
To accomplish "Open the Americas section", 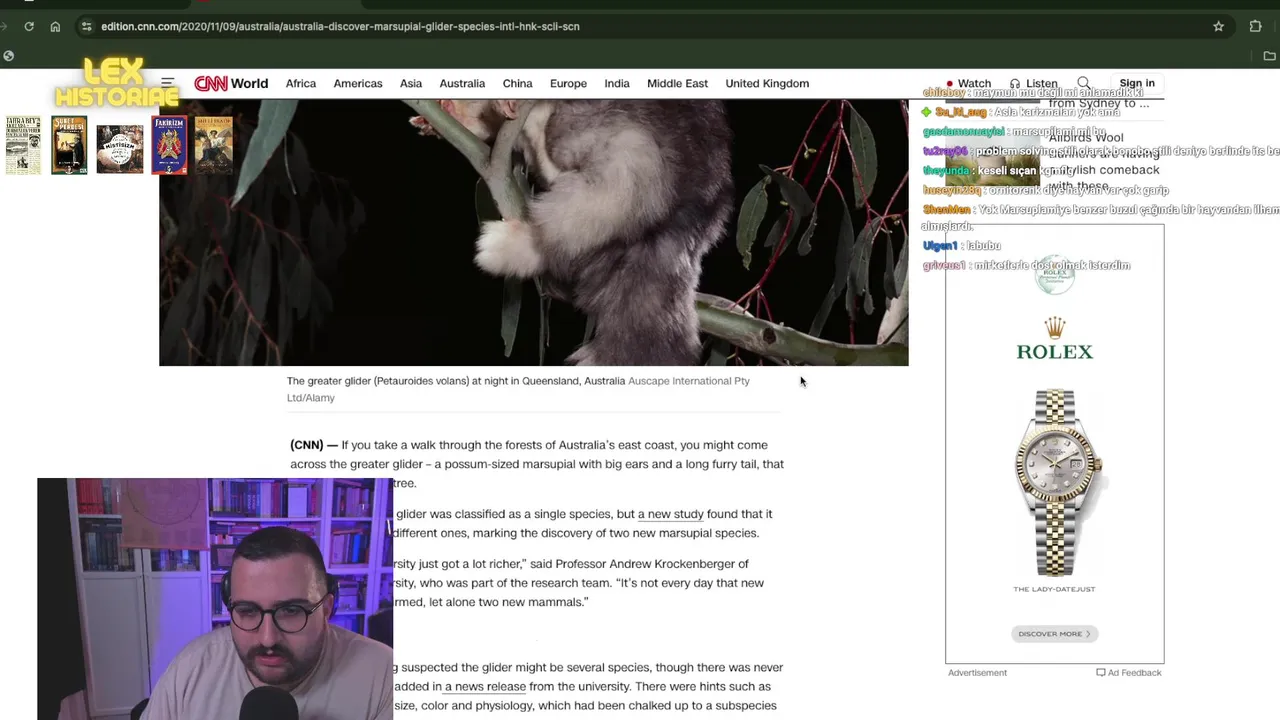I will pos(358,83).
